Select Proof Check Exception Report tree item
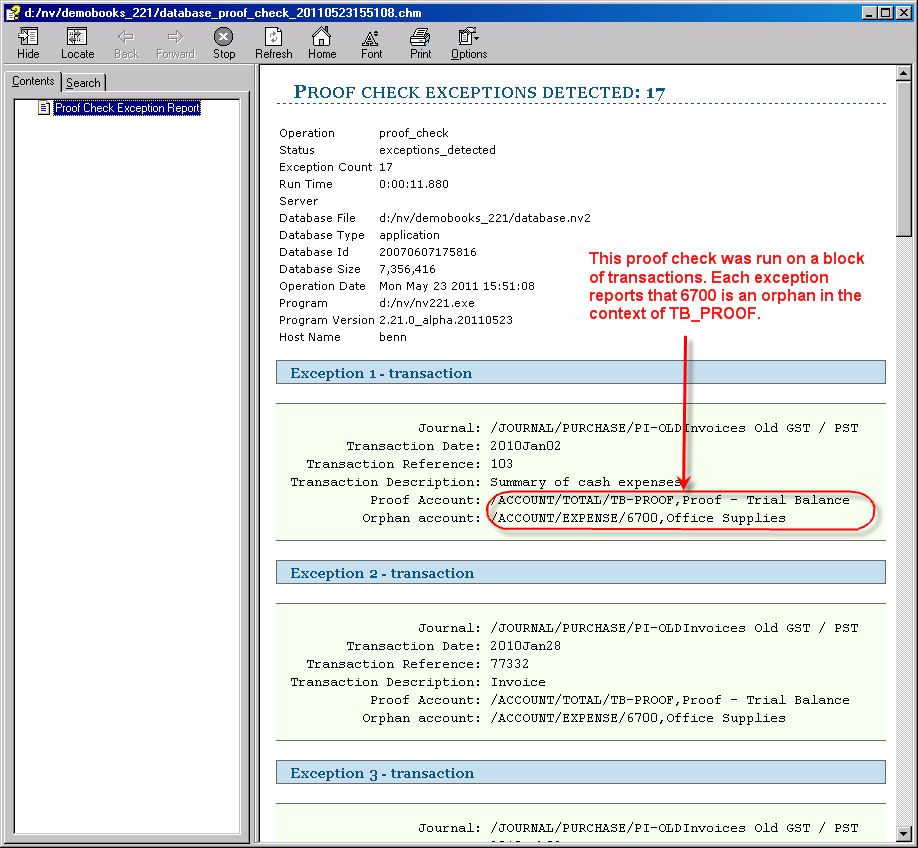This screenshot has height=848, width=918. (x=127, y=108)
